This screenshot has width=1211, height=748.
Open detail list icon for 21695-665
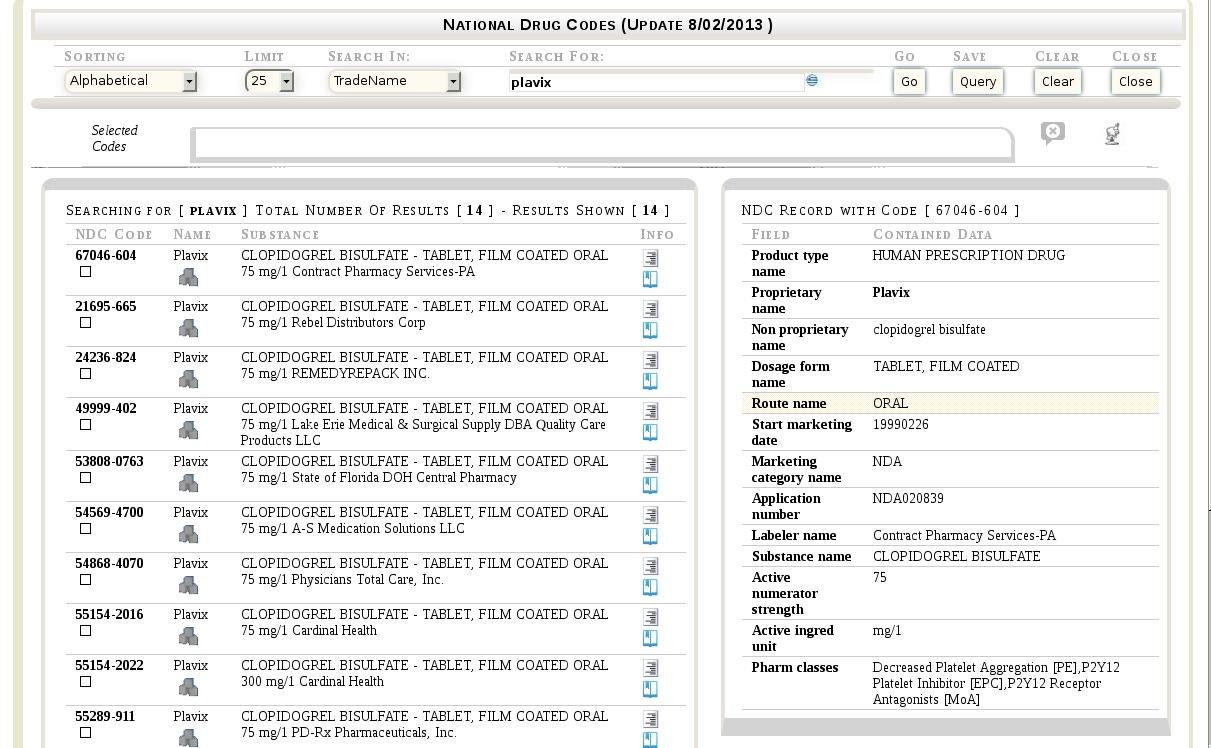[x=651, y=308]
